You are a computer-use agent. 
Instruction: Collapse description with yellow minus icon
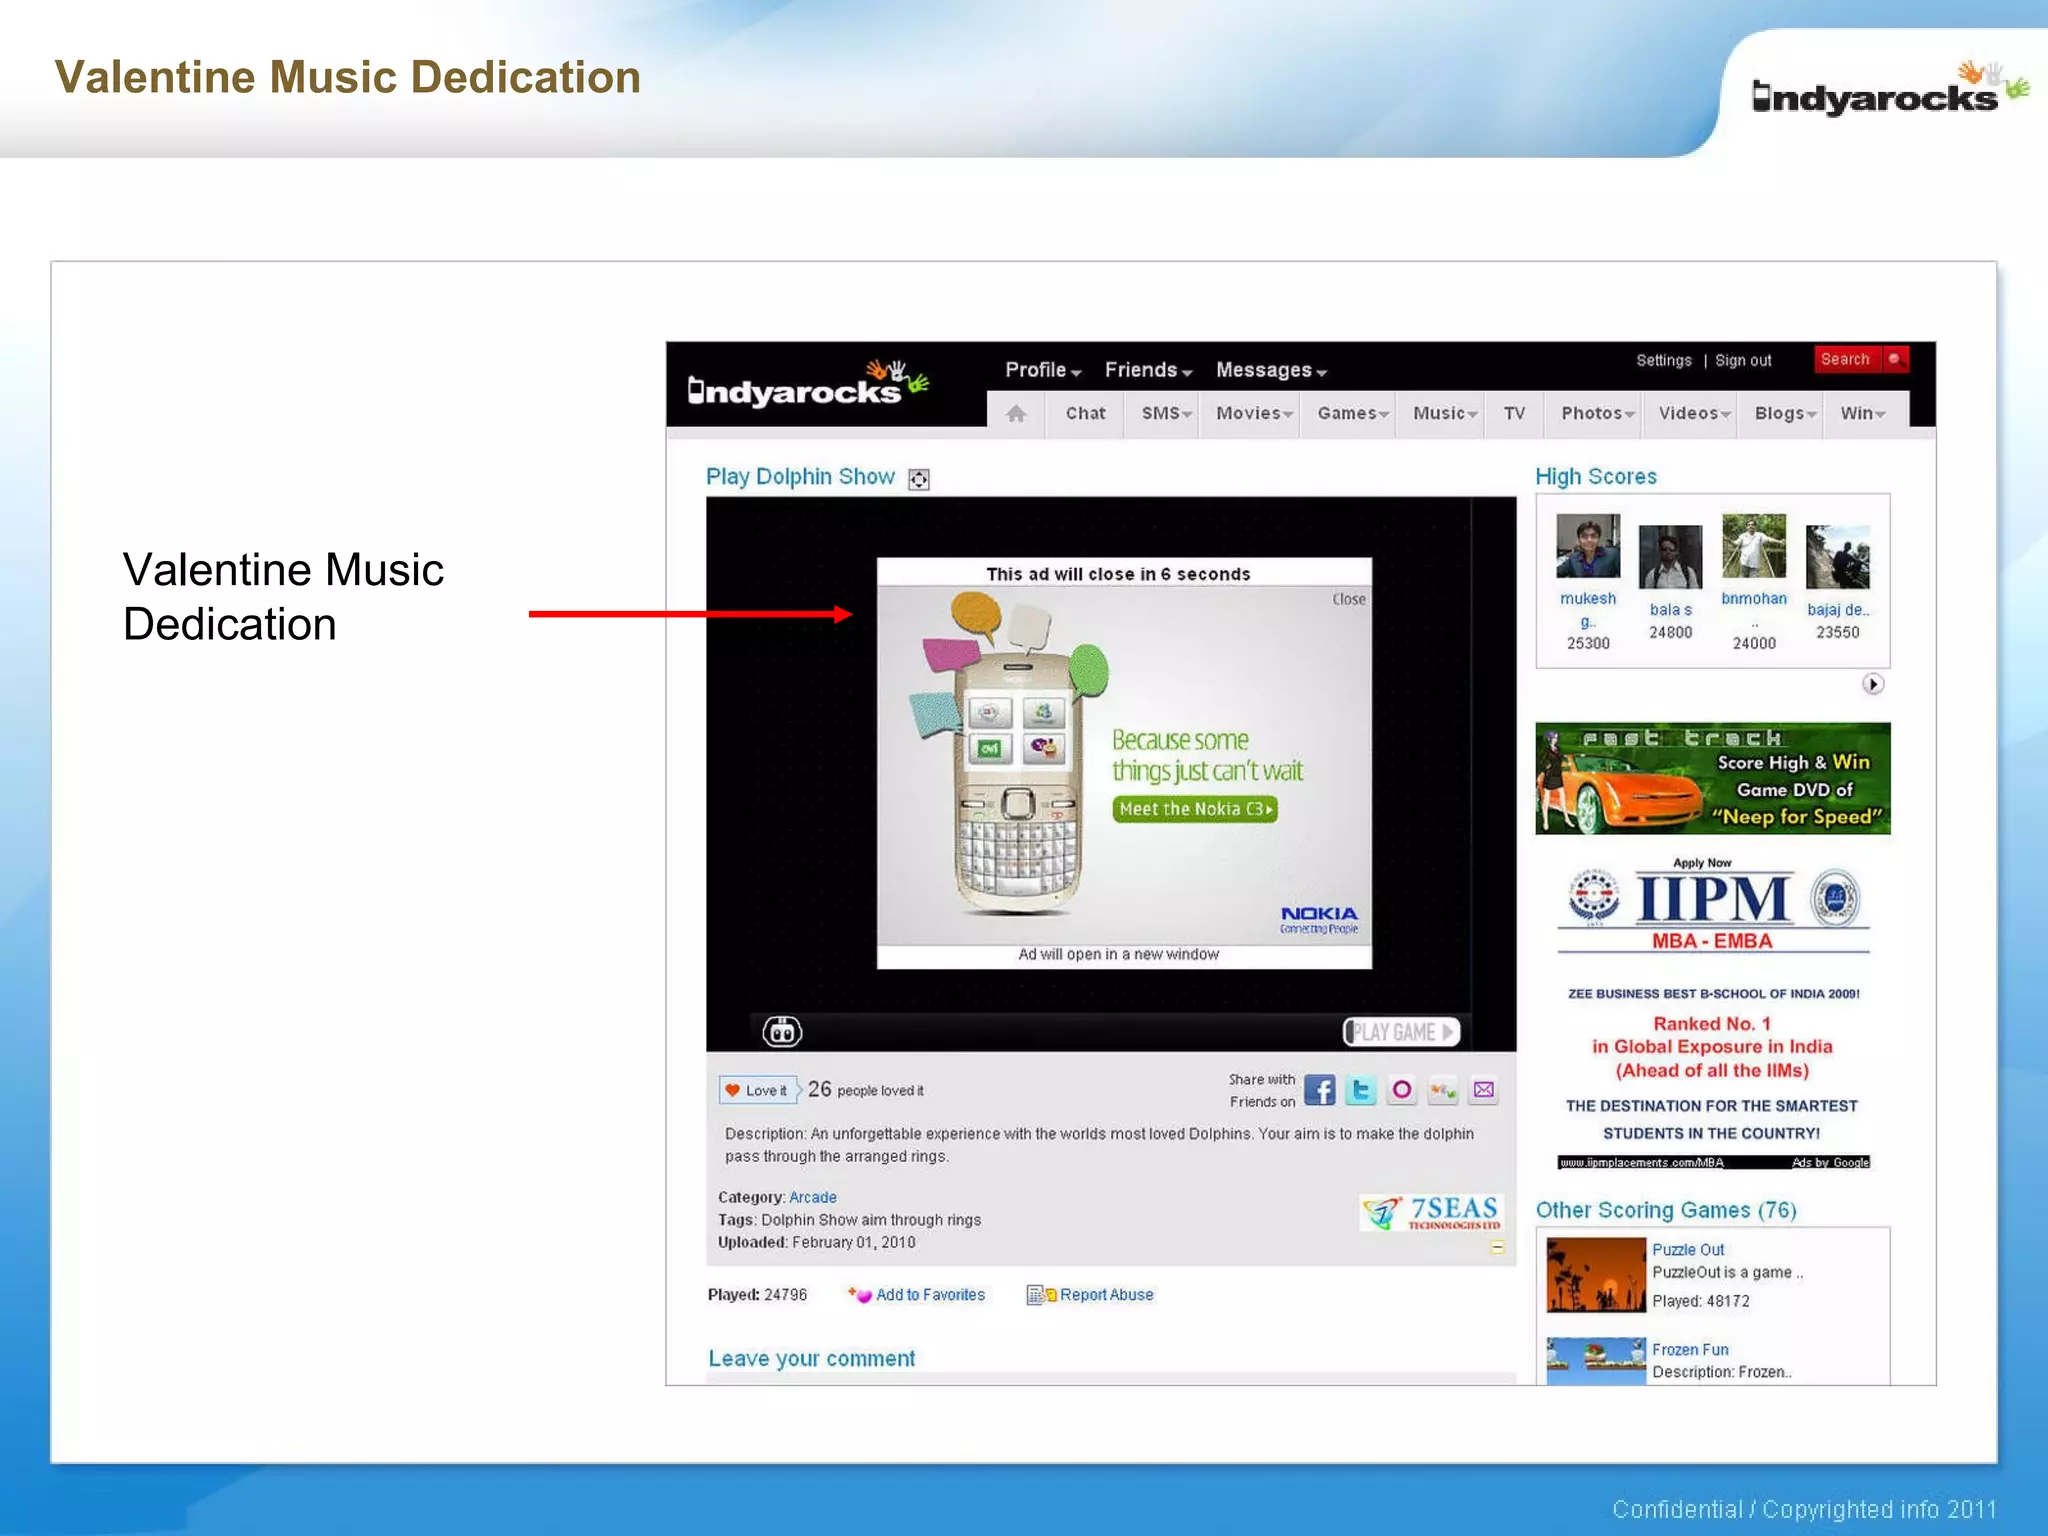pyautogui.click(x=1497, y=1247)
